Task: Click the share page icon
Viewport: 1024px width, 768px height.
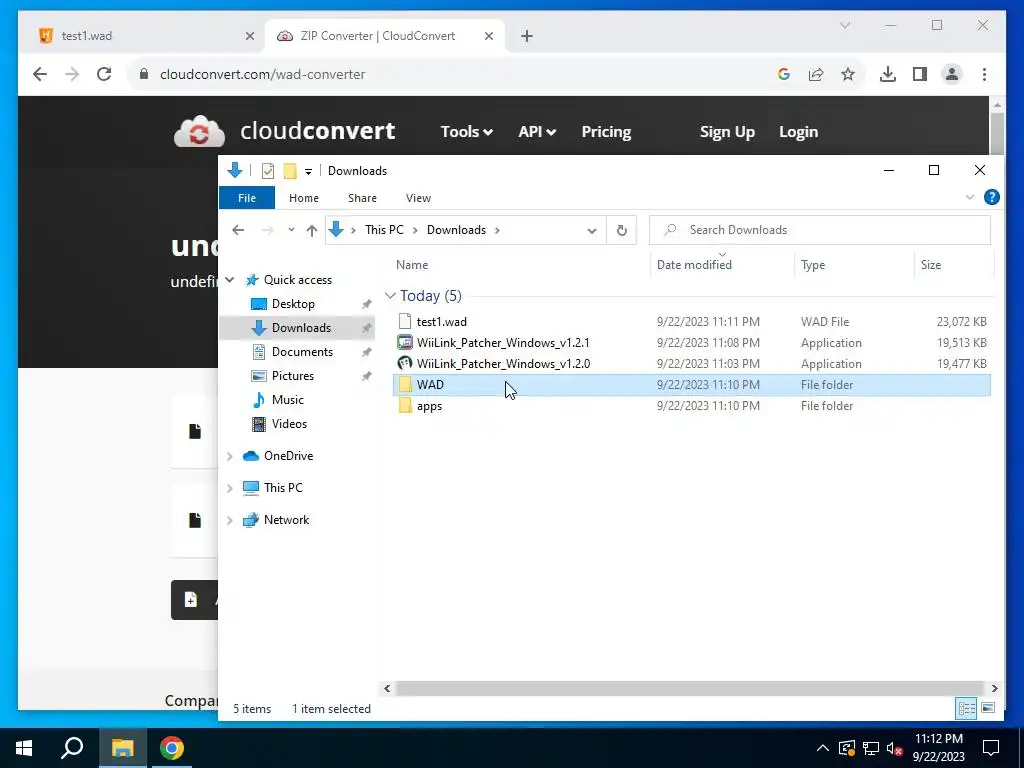Action: 816,74
